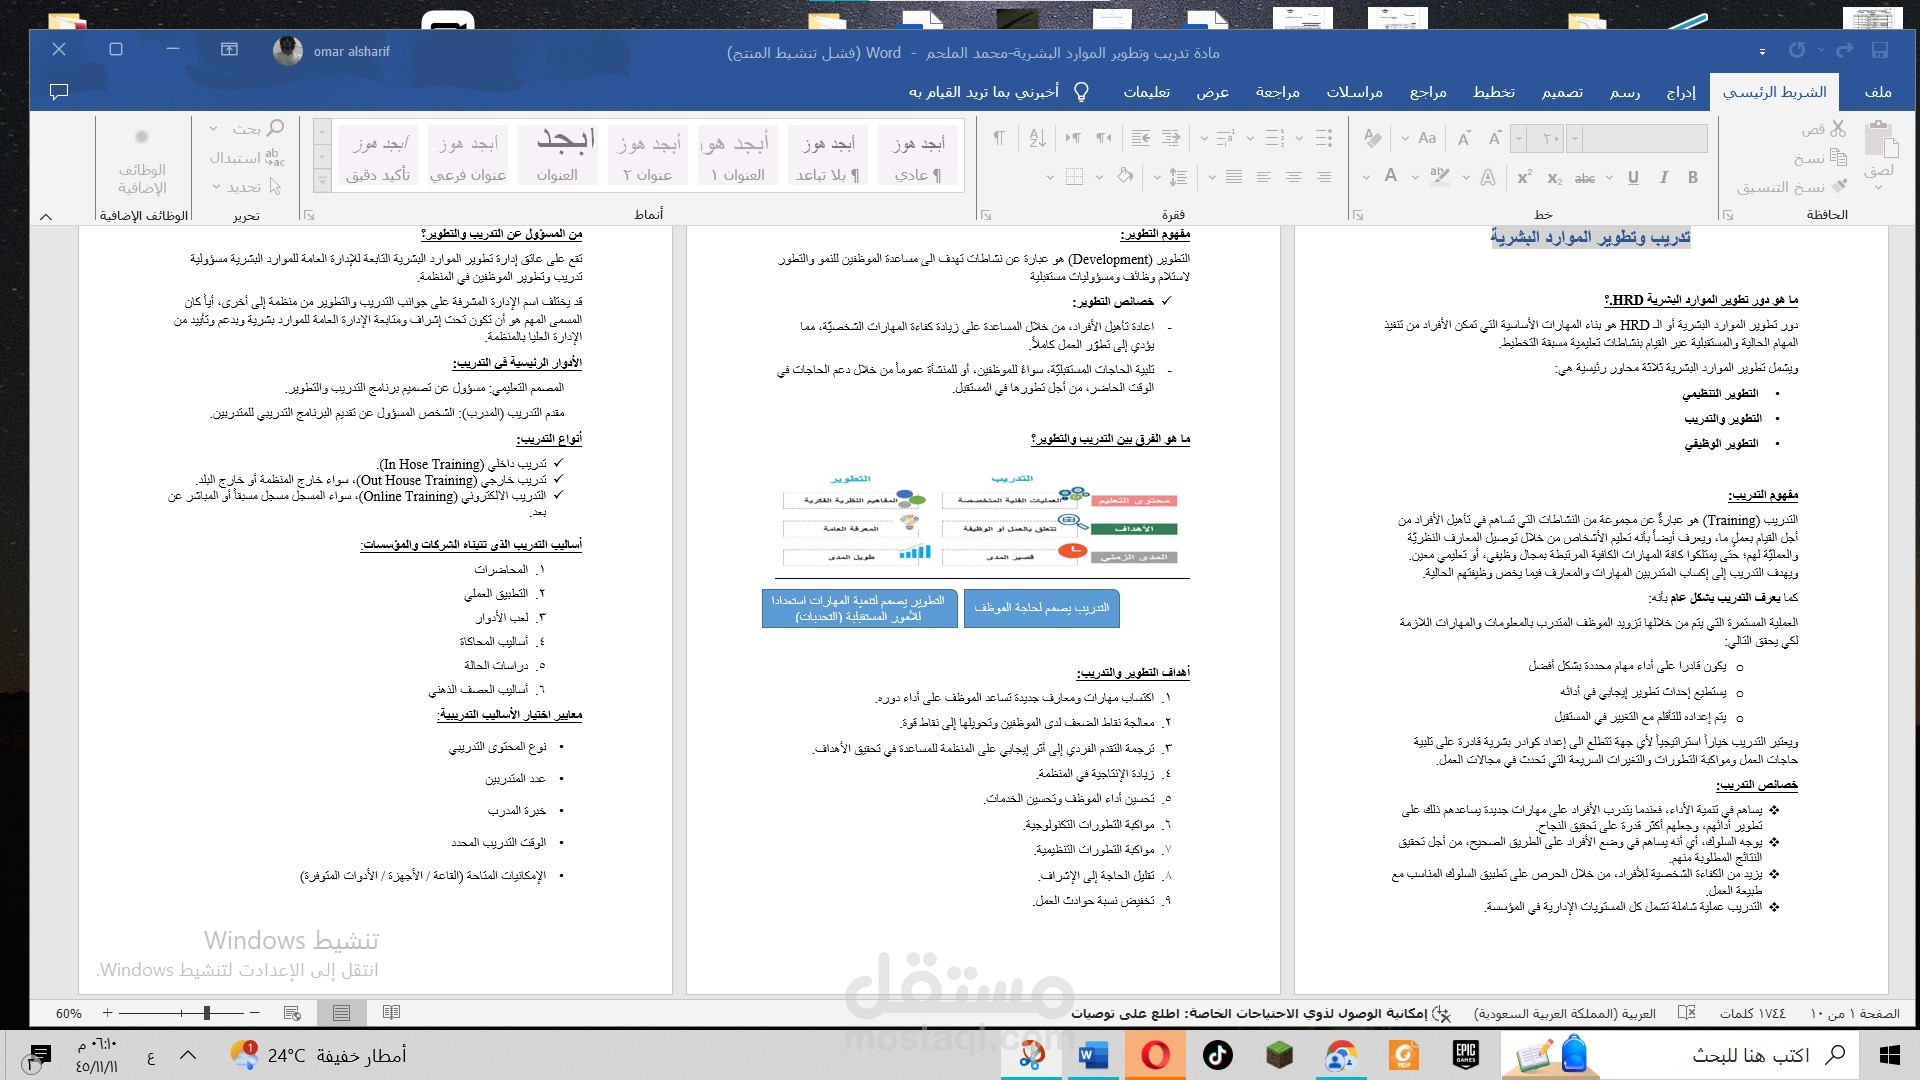Click the Format Painter (نسخ التنسيق)
Image resolution: width=1920 pixels, height=1080 pixels.
pos(1791,187)
